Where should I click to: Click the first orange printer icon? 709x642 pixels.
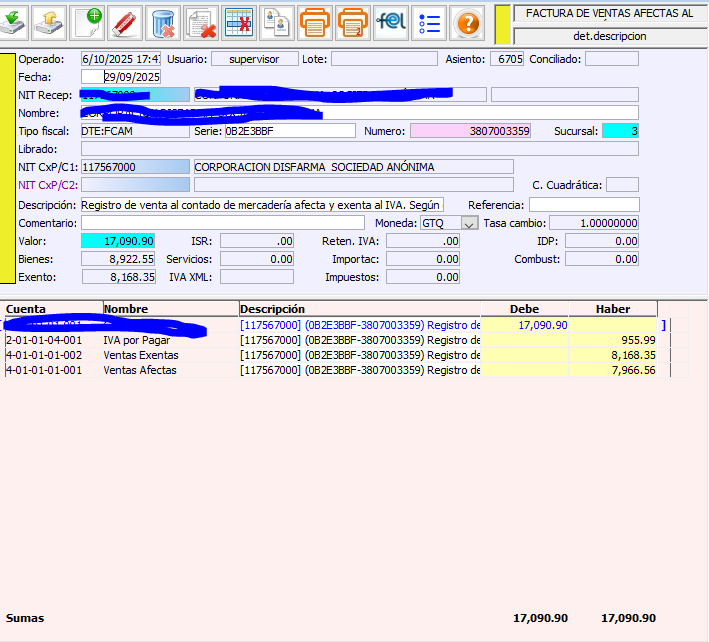[x=314, y=21]
